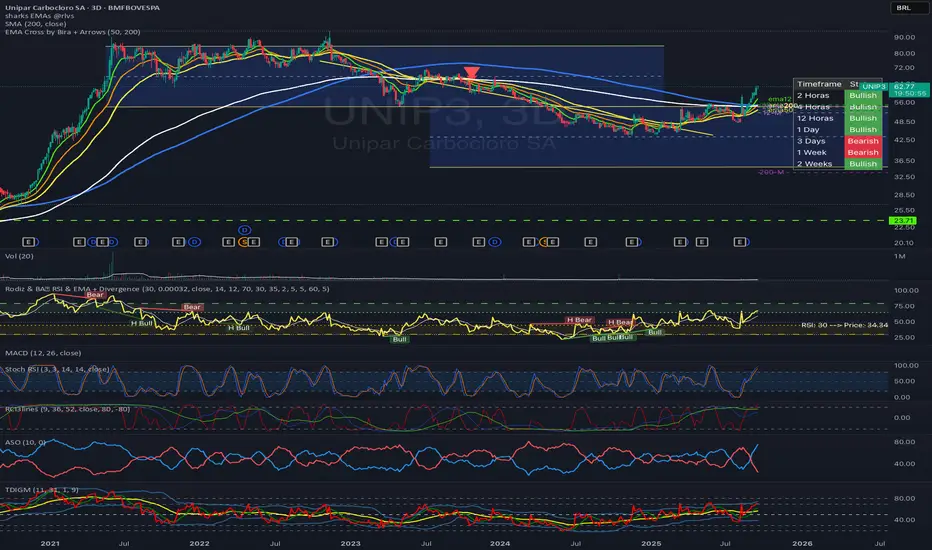The height and width of the screenshot is (550, 932).
Task: Click the 1M volume scale label
Action: (900, 256)
